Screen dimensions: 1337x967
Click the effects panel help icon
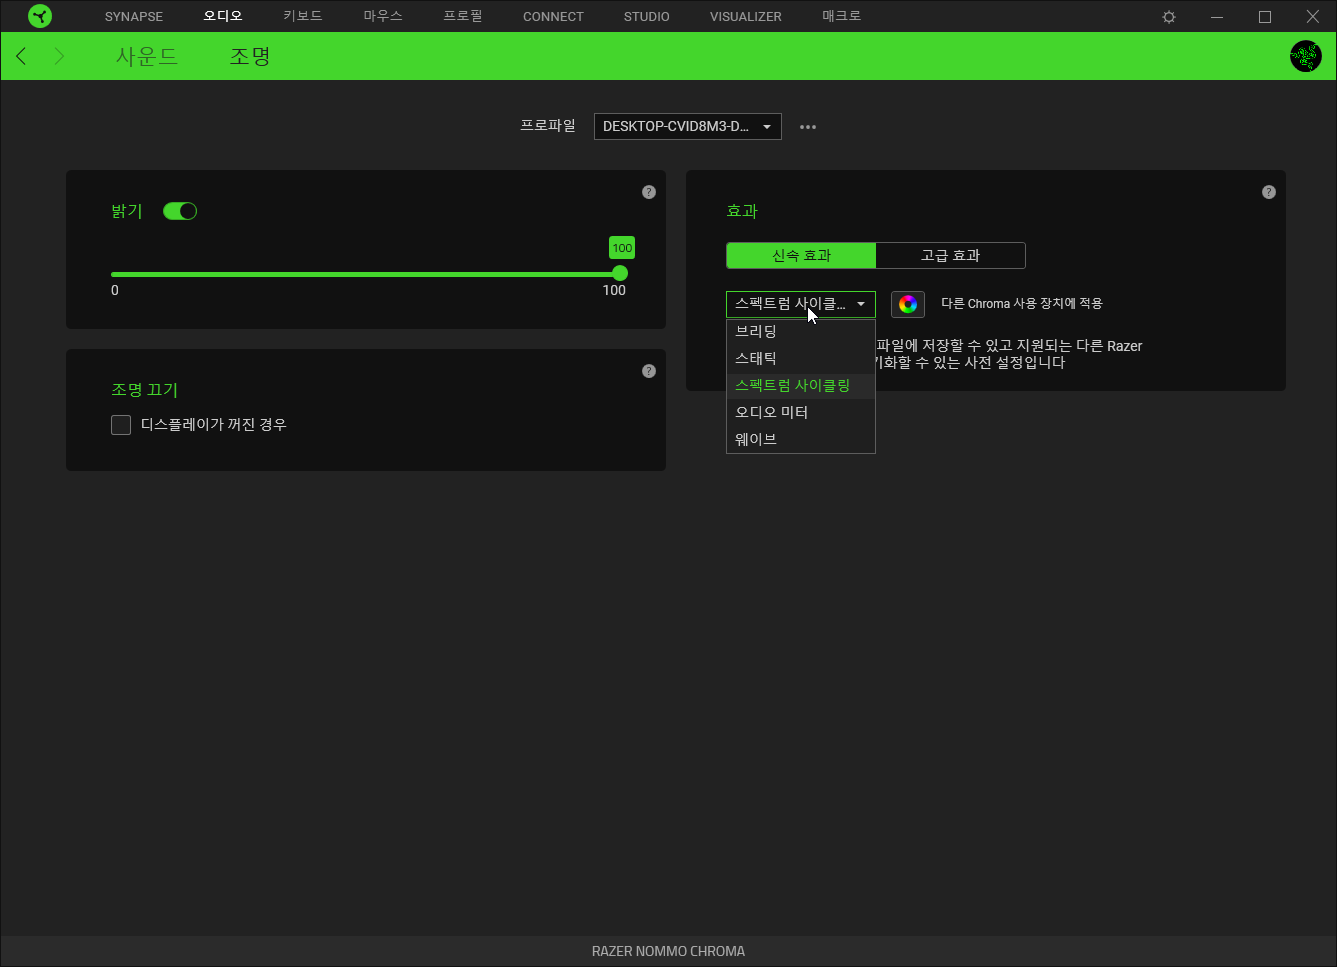pyautogui.click(x=1269, y=192)
